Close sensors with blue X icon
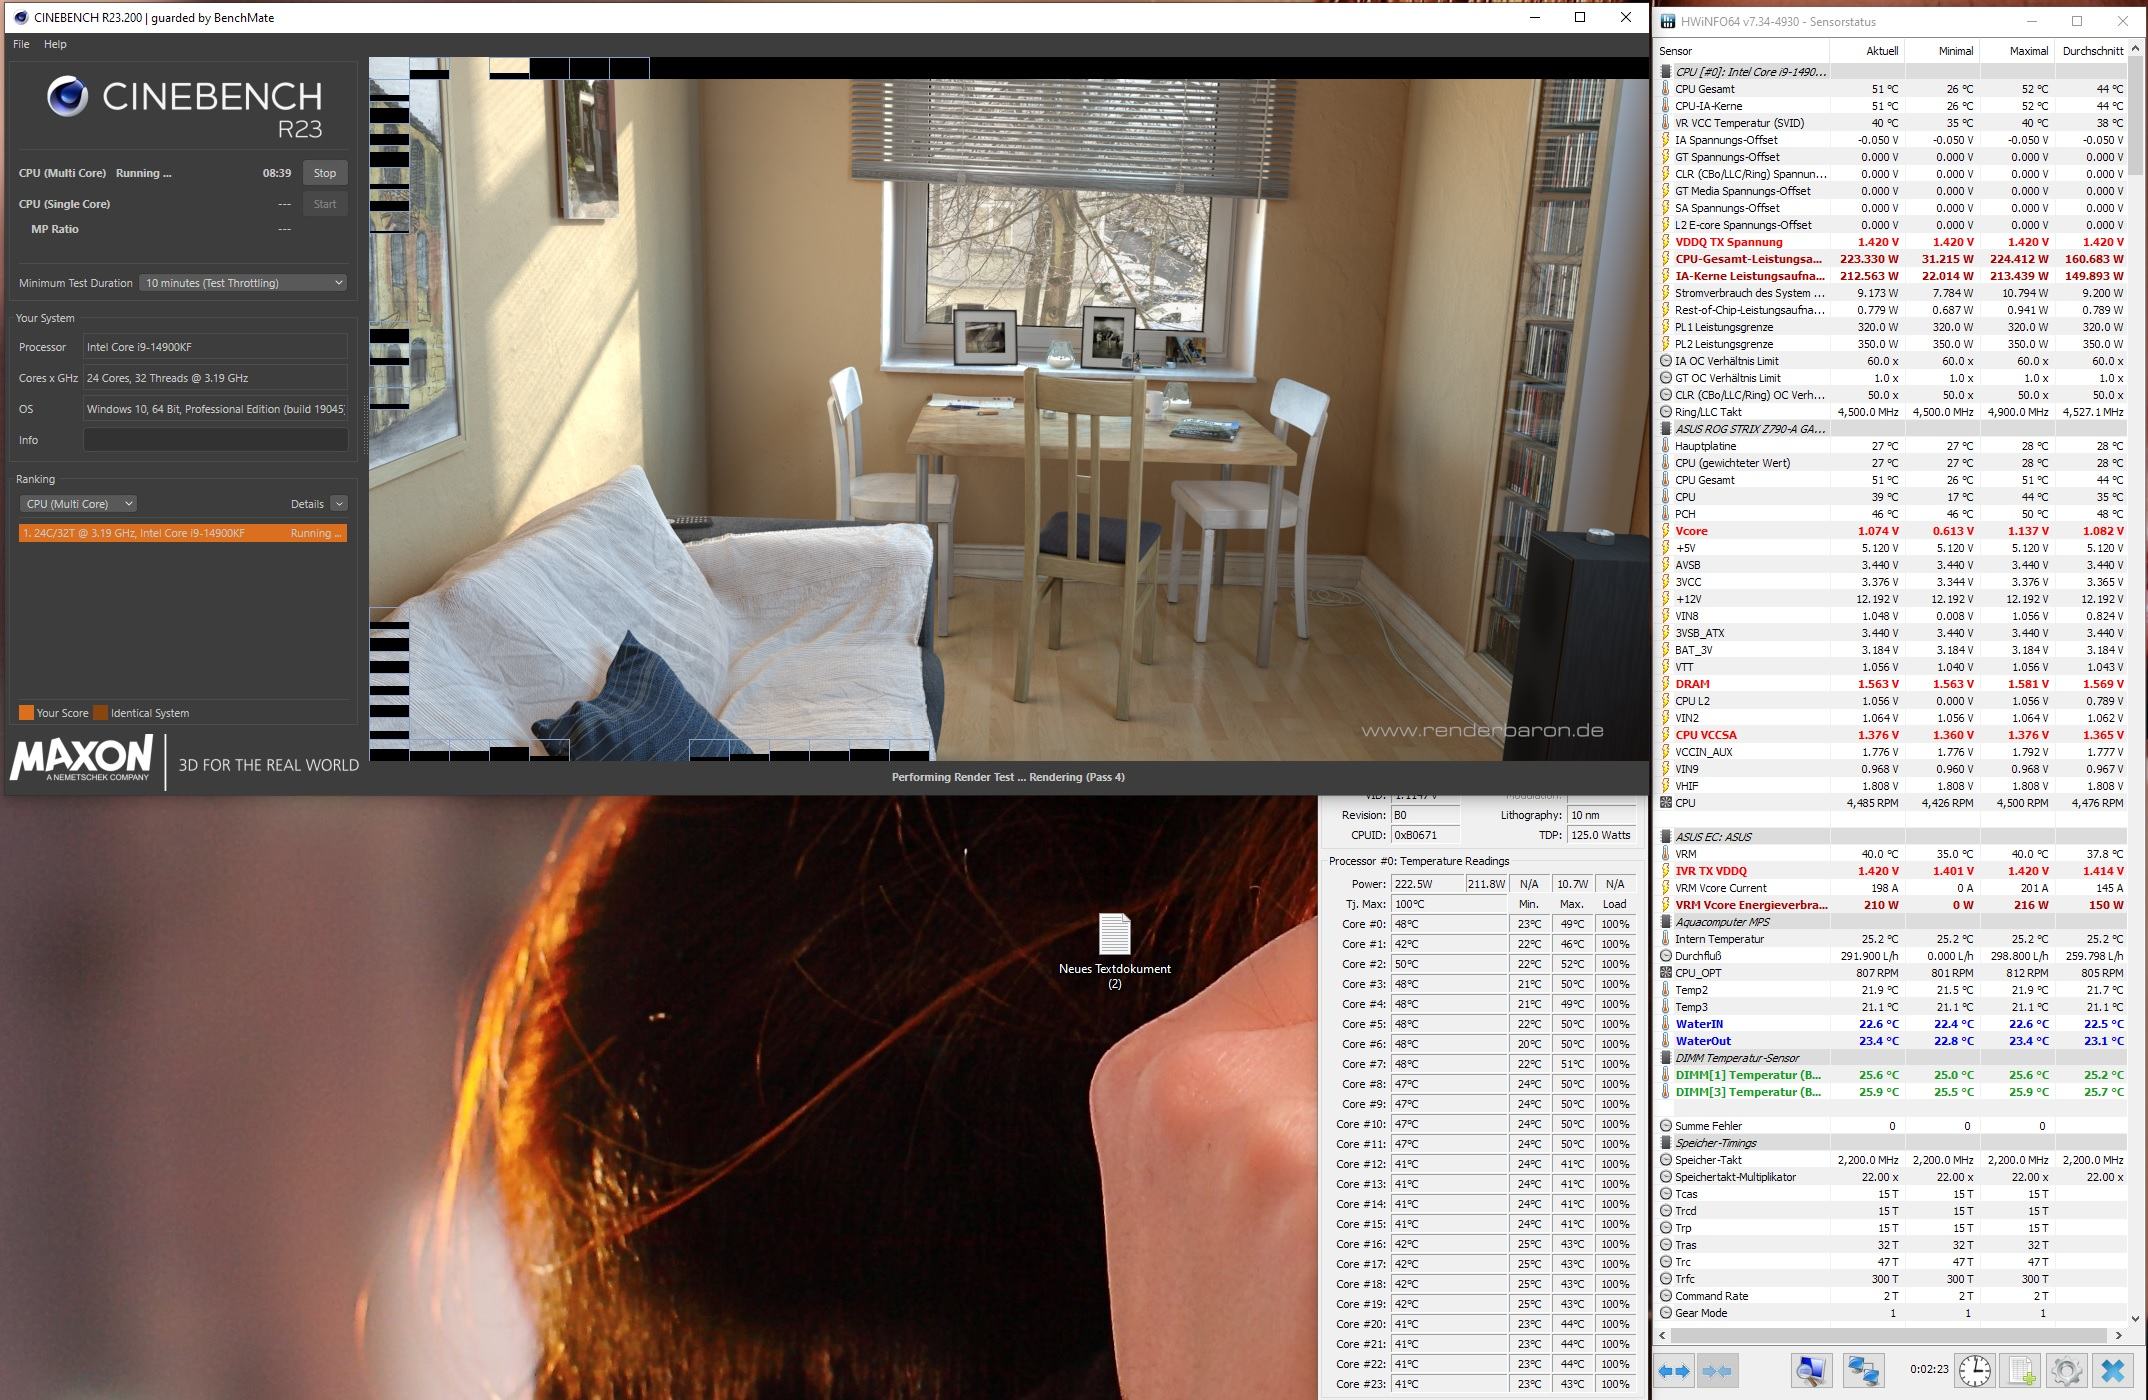 pos(2112,1370)
